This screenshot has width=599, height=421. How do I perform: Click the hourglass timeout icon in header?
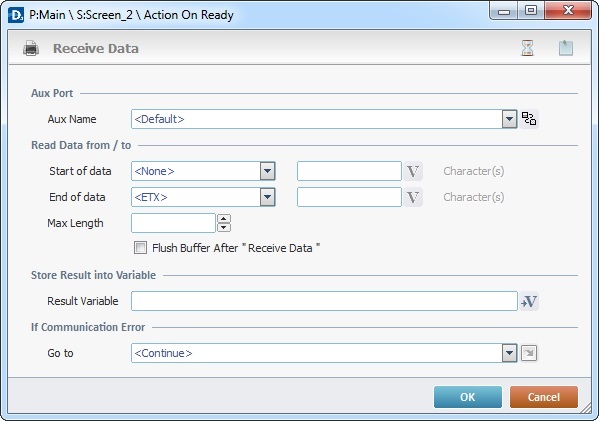pyautogui.click(x=527, y=48)
